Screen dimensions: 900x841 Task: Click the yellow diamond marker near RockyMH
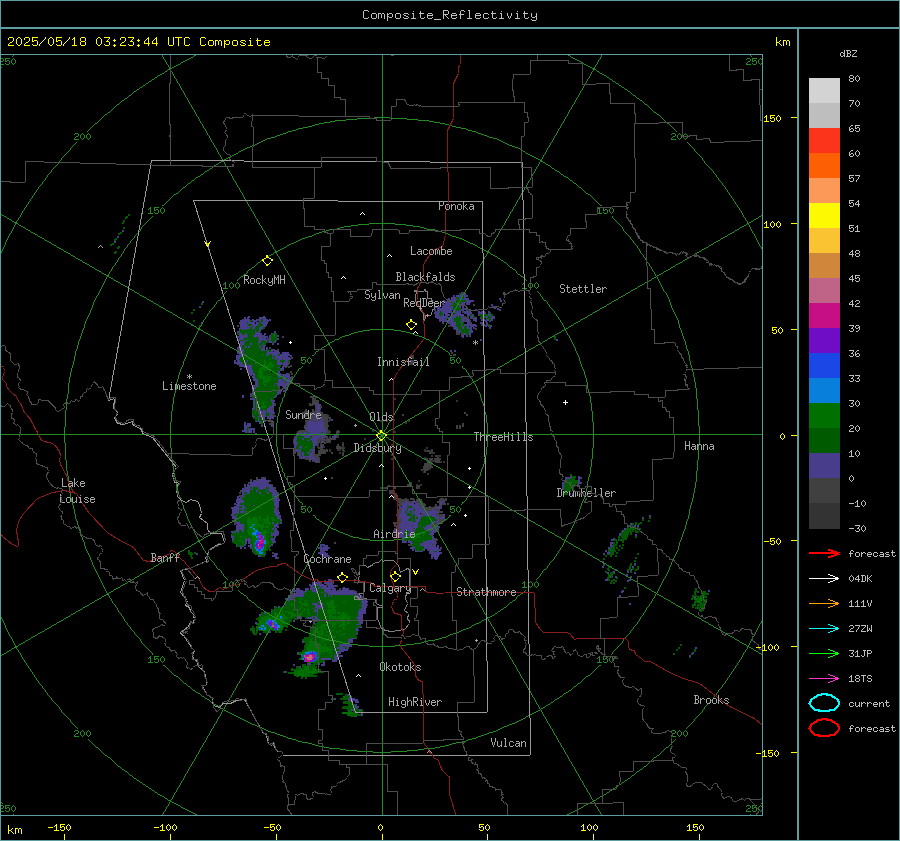(267, 261)
